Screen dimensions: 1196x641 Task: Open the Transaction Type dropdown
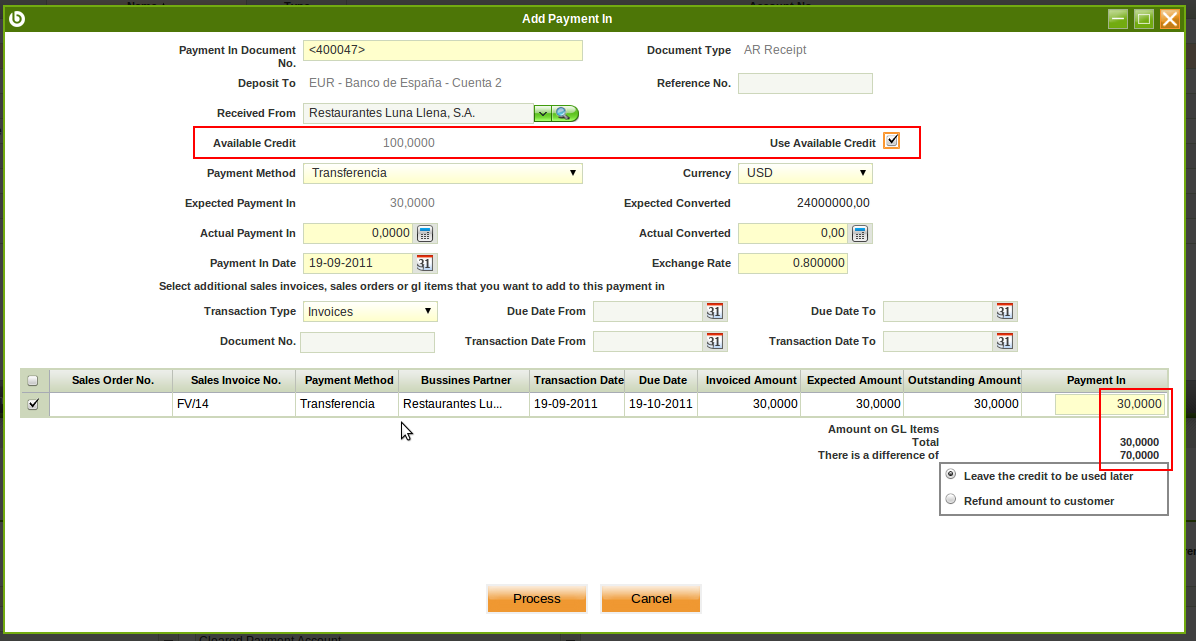370,312
